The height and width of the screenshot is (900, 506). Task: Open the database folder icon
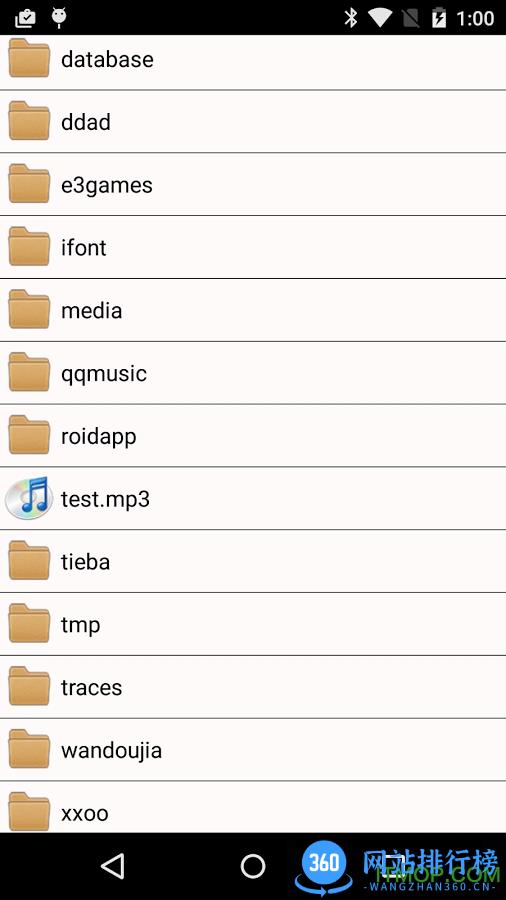[29, 58]
